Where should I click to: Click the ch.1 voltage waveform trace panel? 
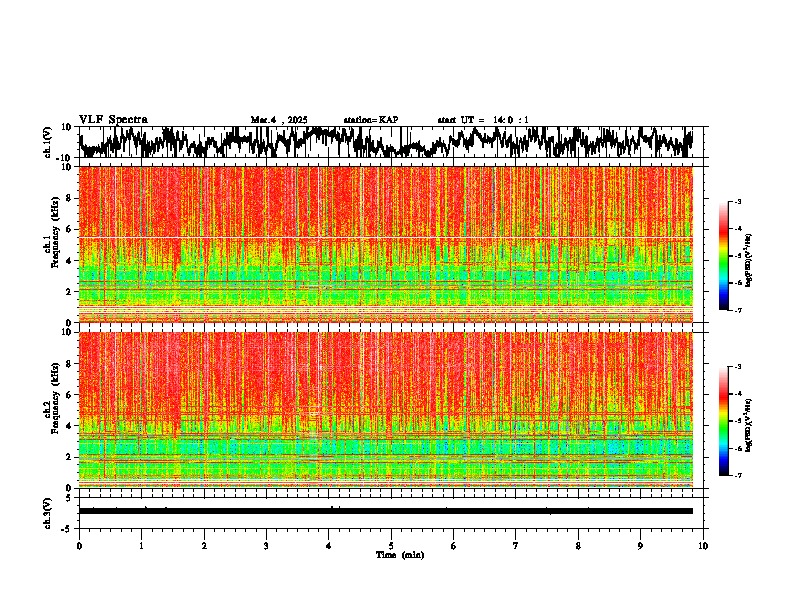391,142
